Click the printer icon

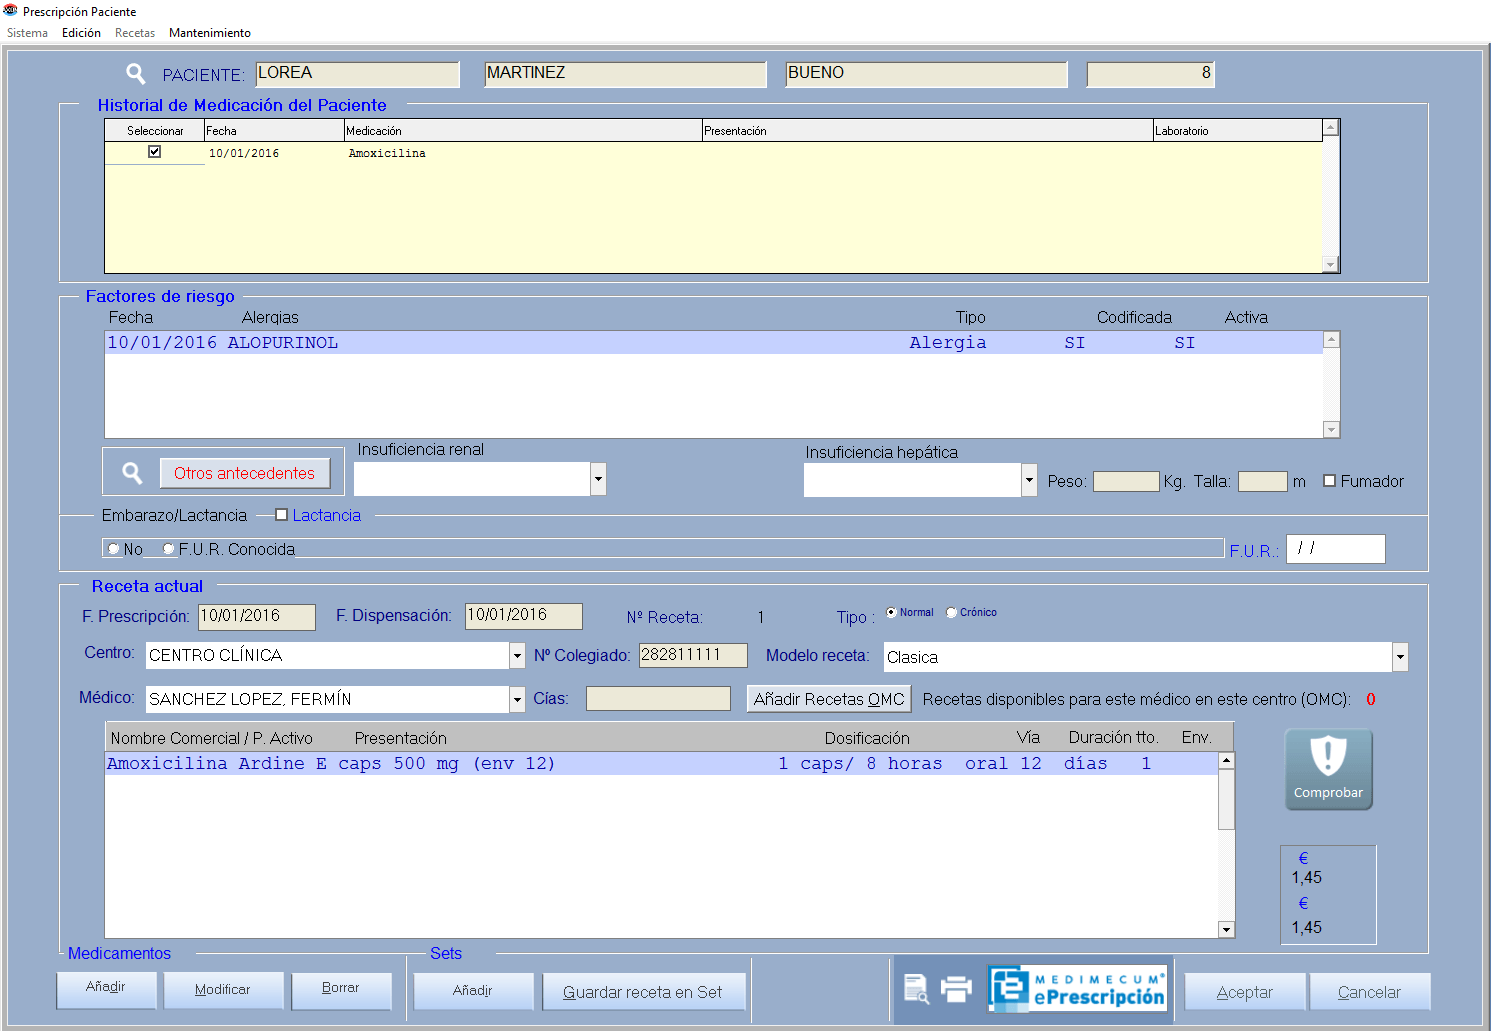(957, 989)
